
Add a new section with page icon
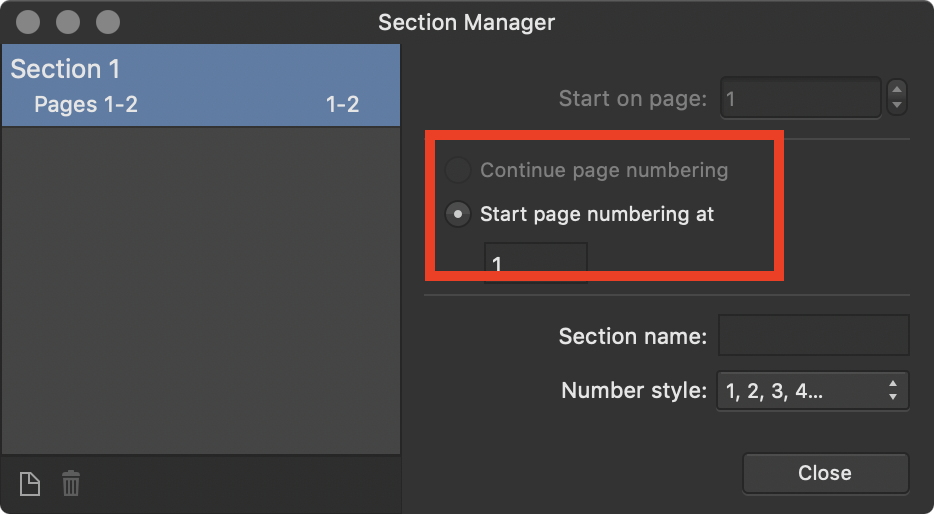30,484
